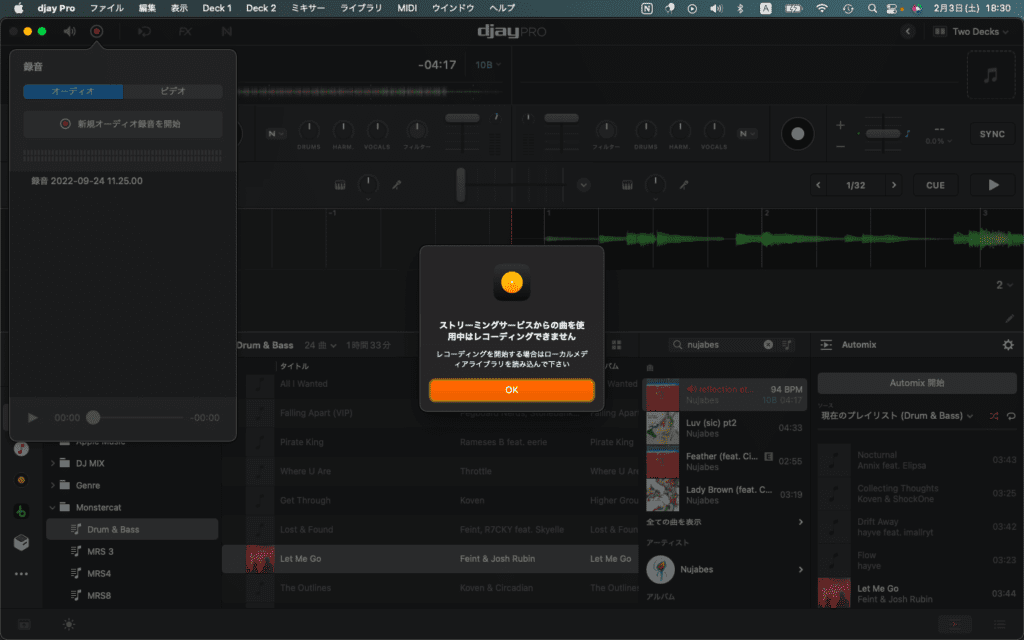Open the 10B key dropdown
The width and height of the screenshot is (1024, 640).
click(488, 65)
